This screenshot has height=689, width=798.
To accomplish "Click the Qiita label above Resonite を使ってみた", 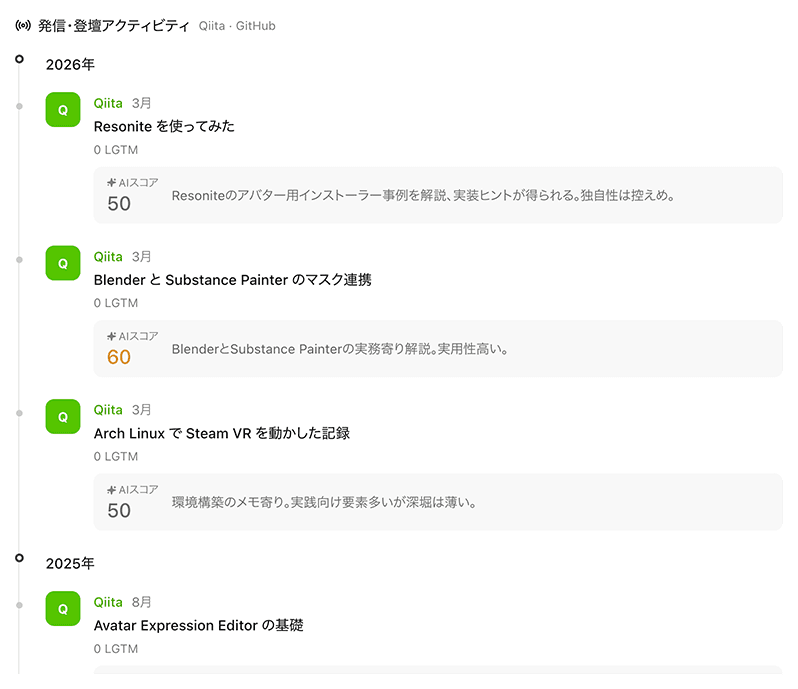I will pyautogui.click(x=108, y=103).
